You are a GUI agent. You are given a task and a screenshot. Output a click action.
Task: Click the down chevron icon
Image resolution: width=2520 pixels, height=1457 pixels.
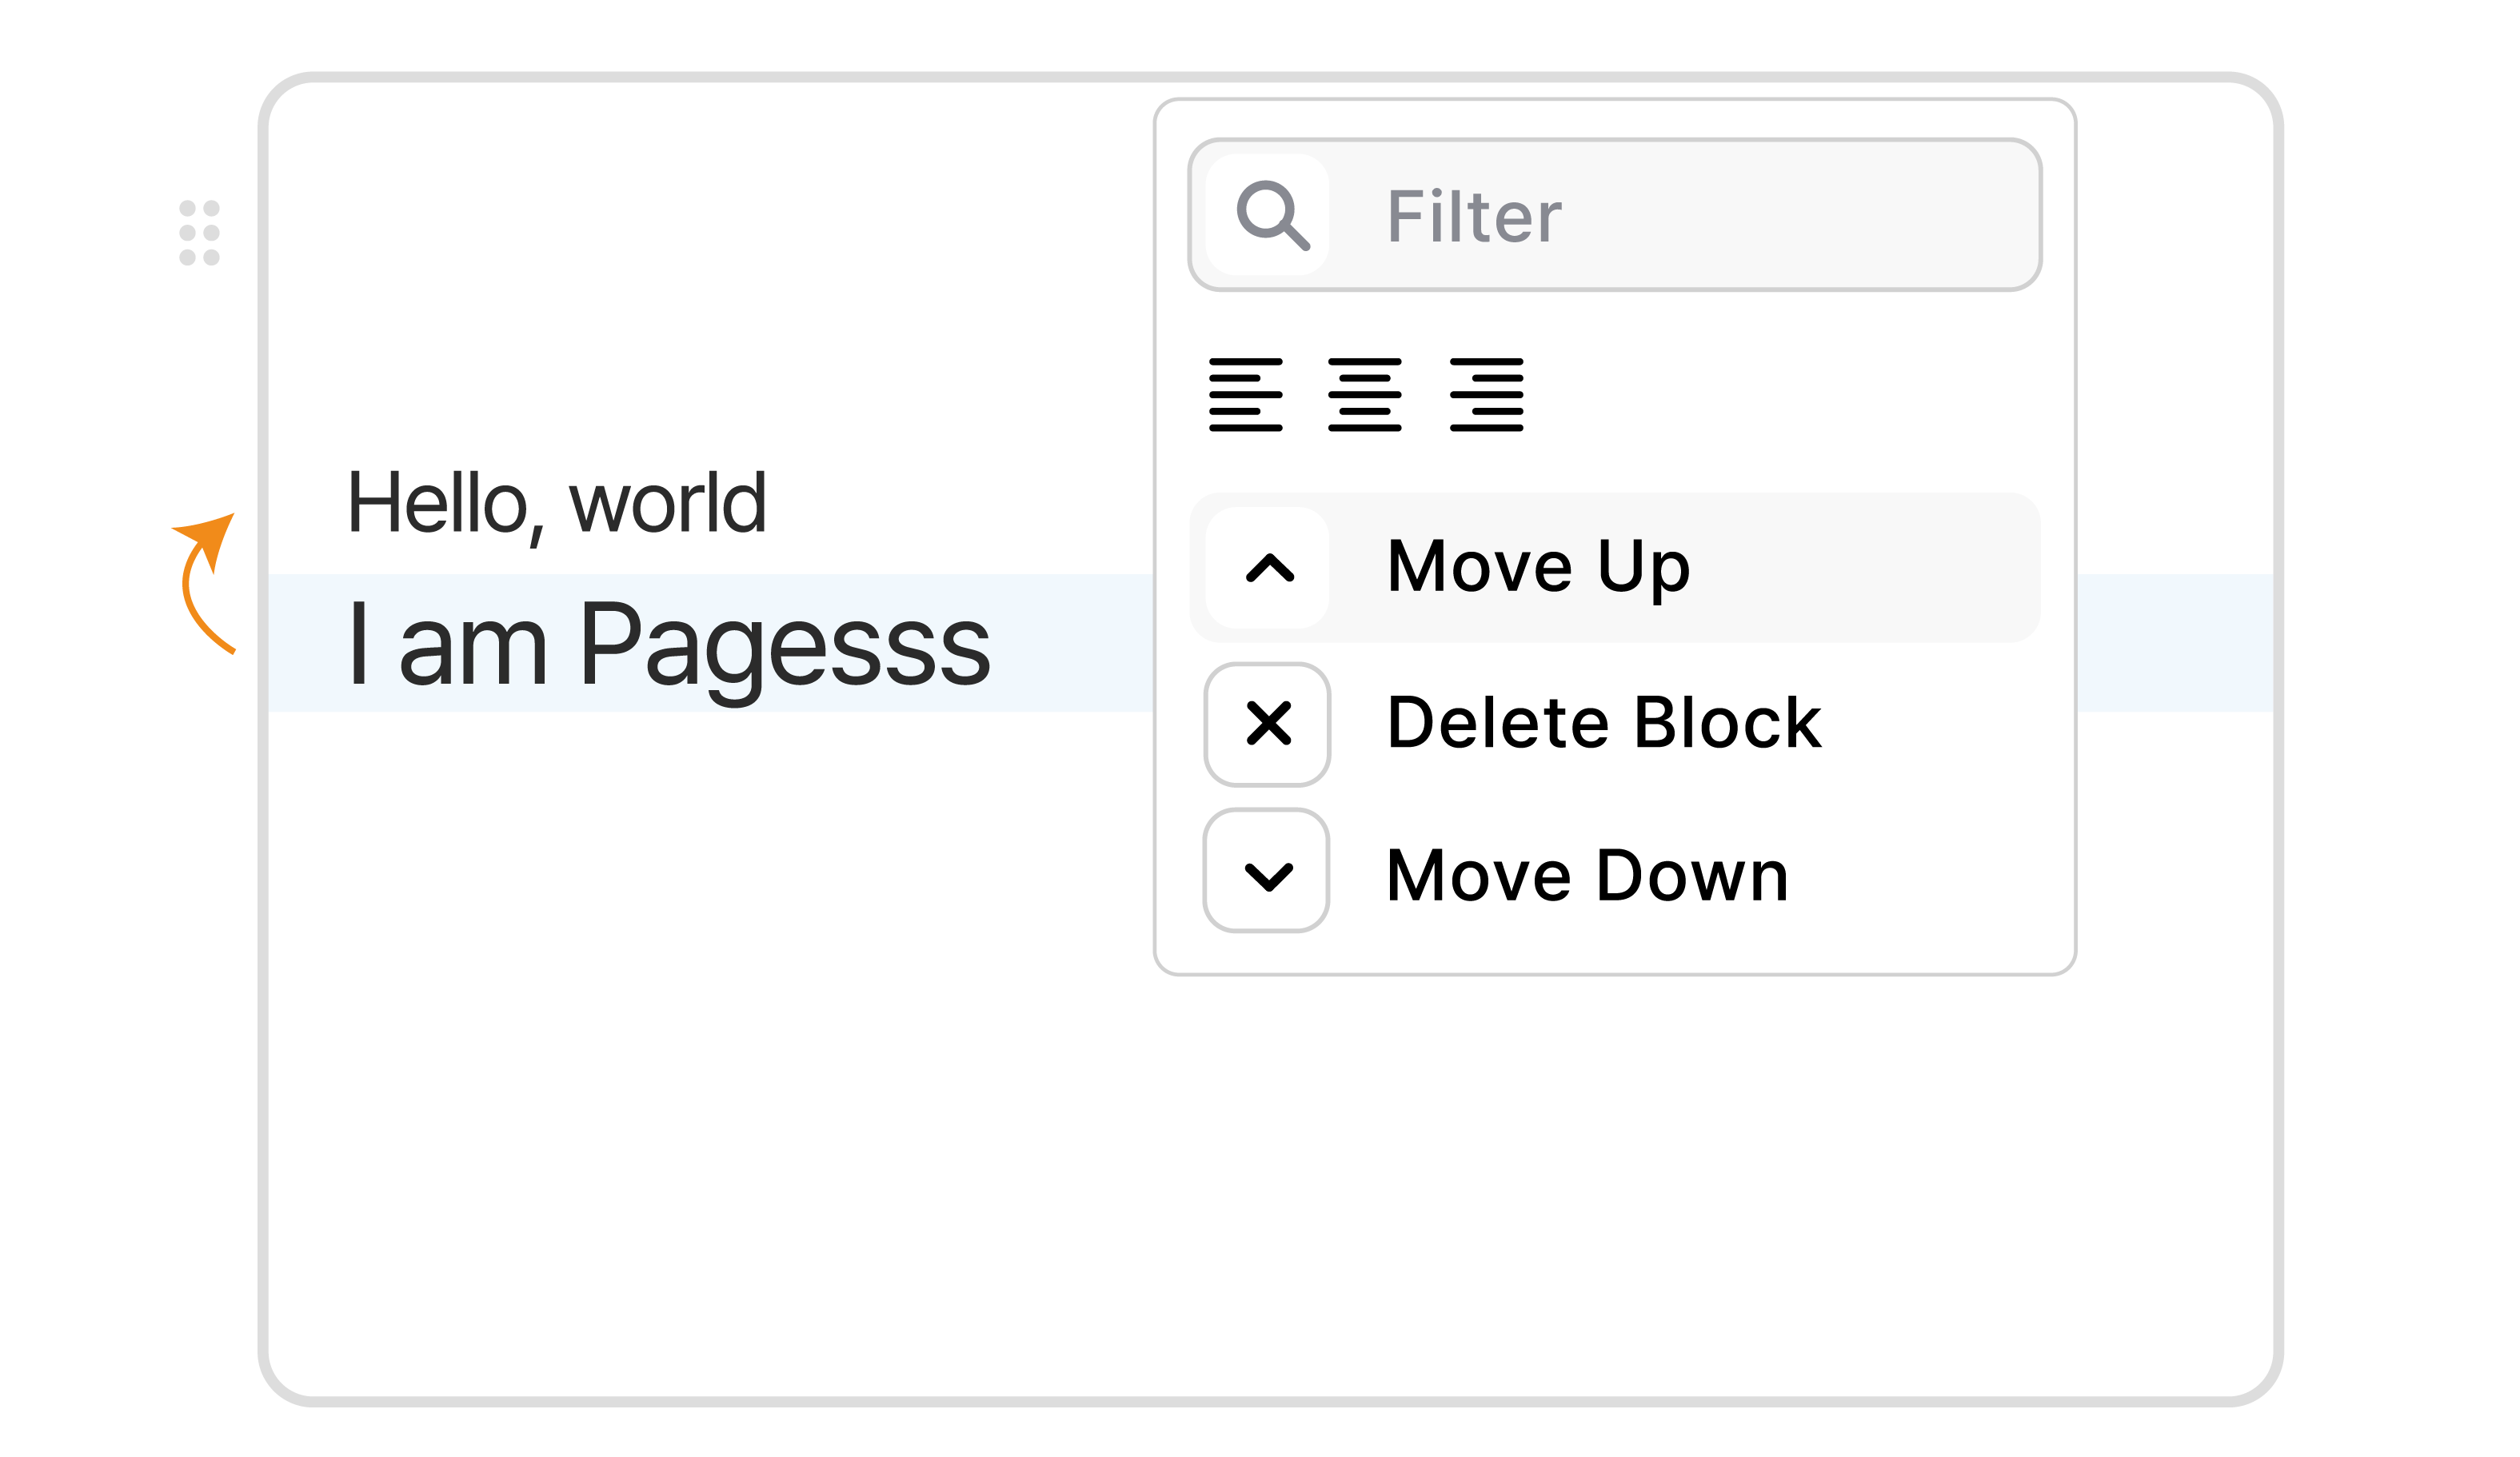point(1268,877)
